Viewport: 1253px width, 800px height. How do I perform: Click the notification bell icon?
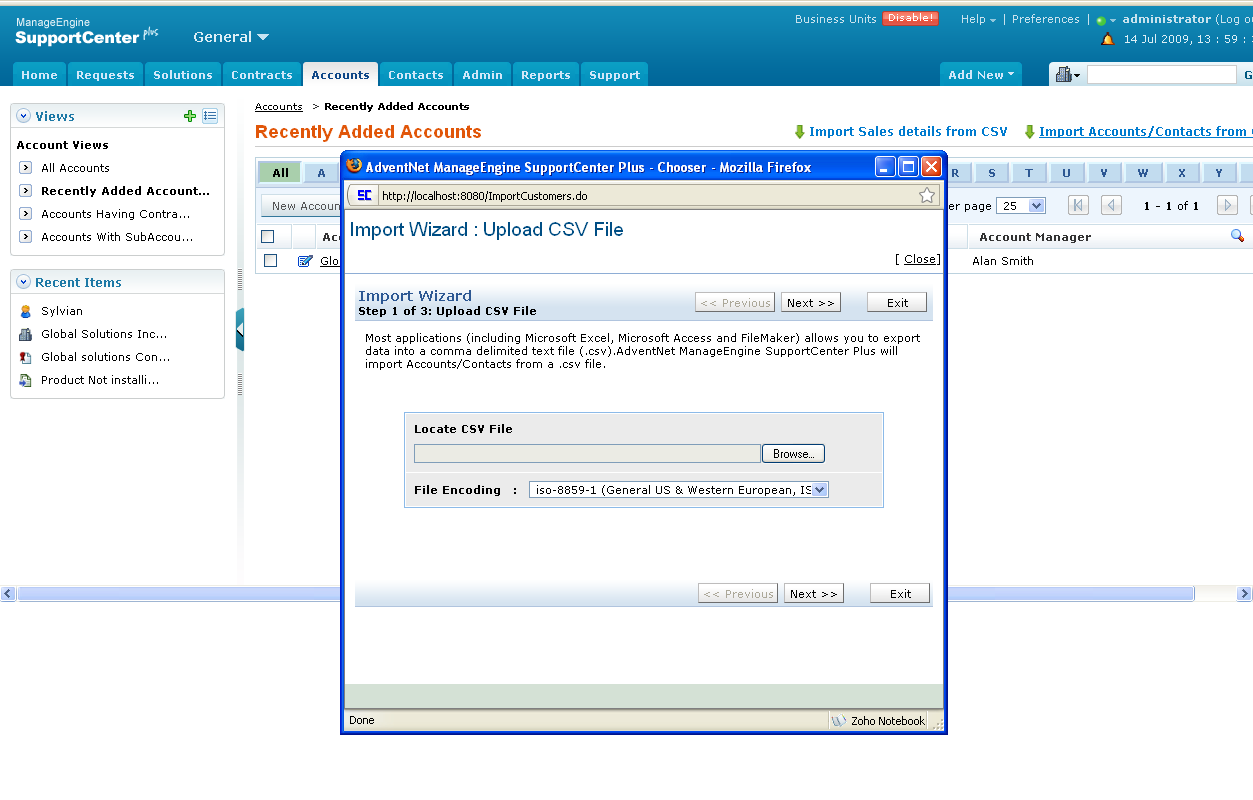pos(1108,40)
